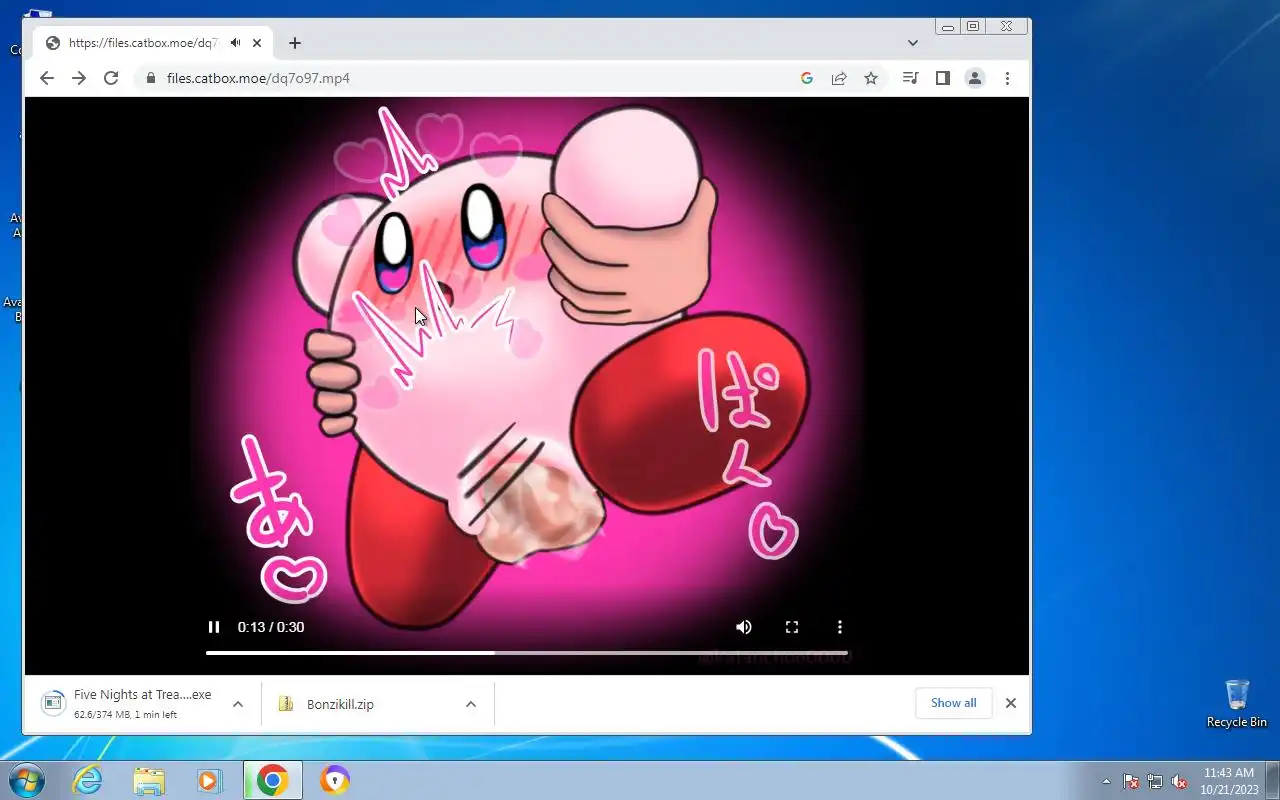The height and width of the screenshot is (800, 1280).
Task: Click the Show desktop strip
Action: point(1272,780)
